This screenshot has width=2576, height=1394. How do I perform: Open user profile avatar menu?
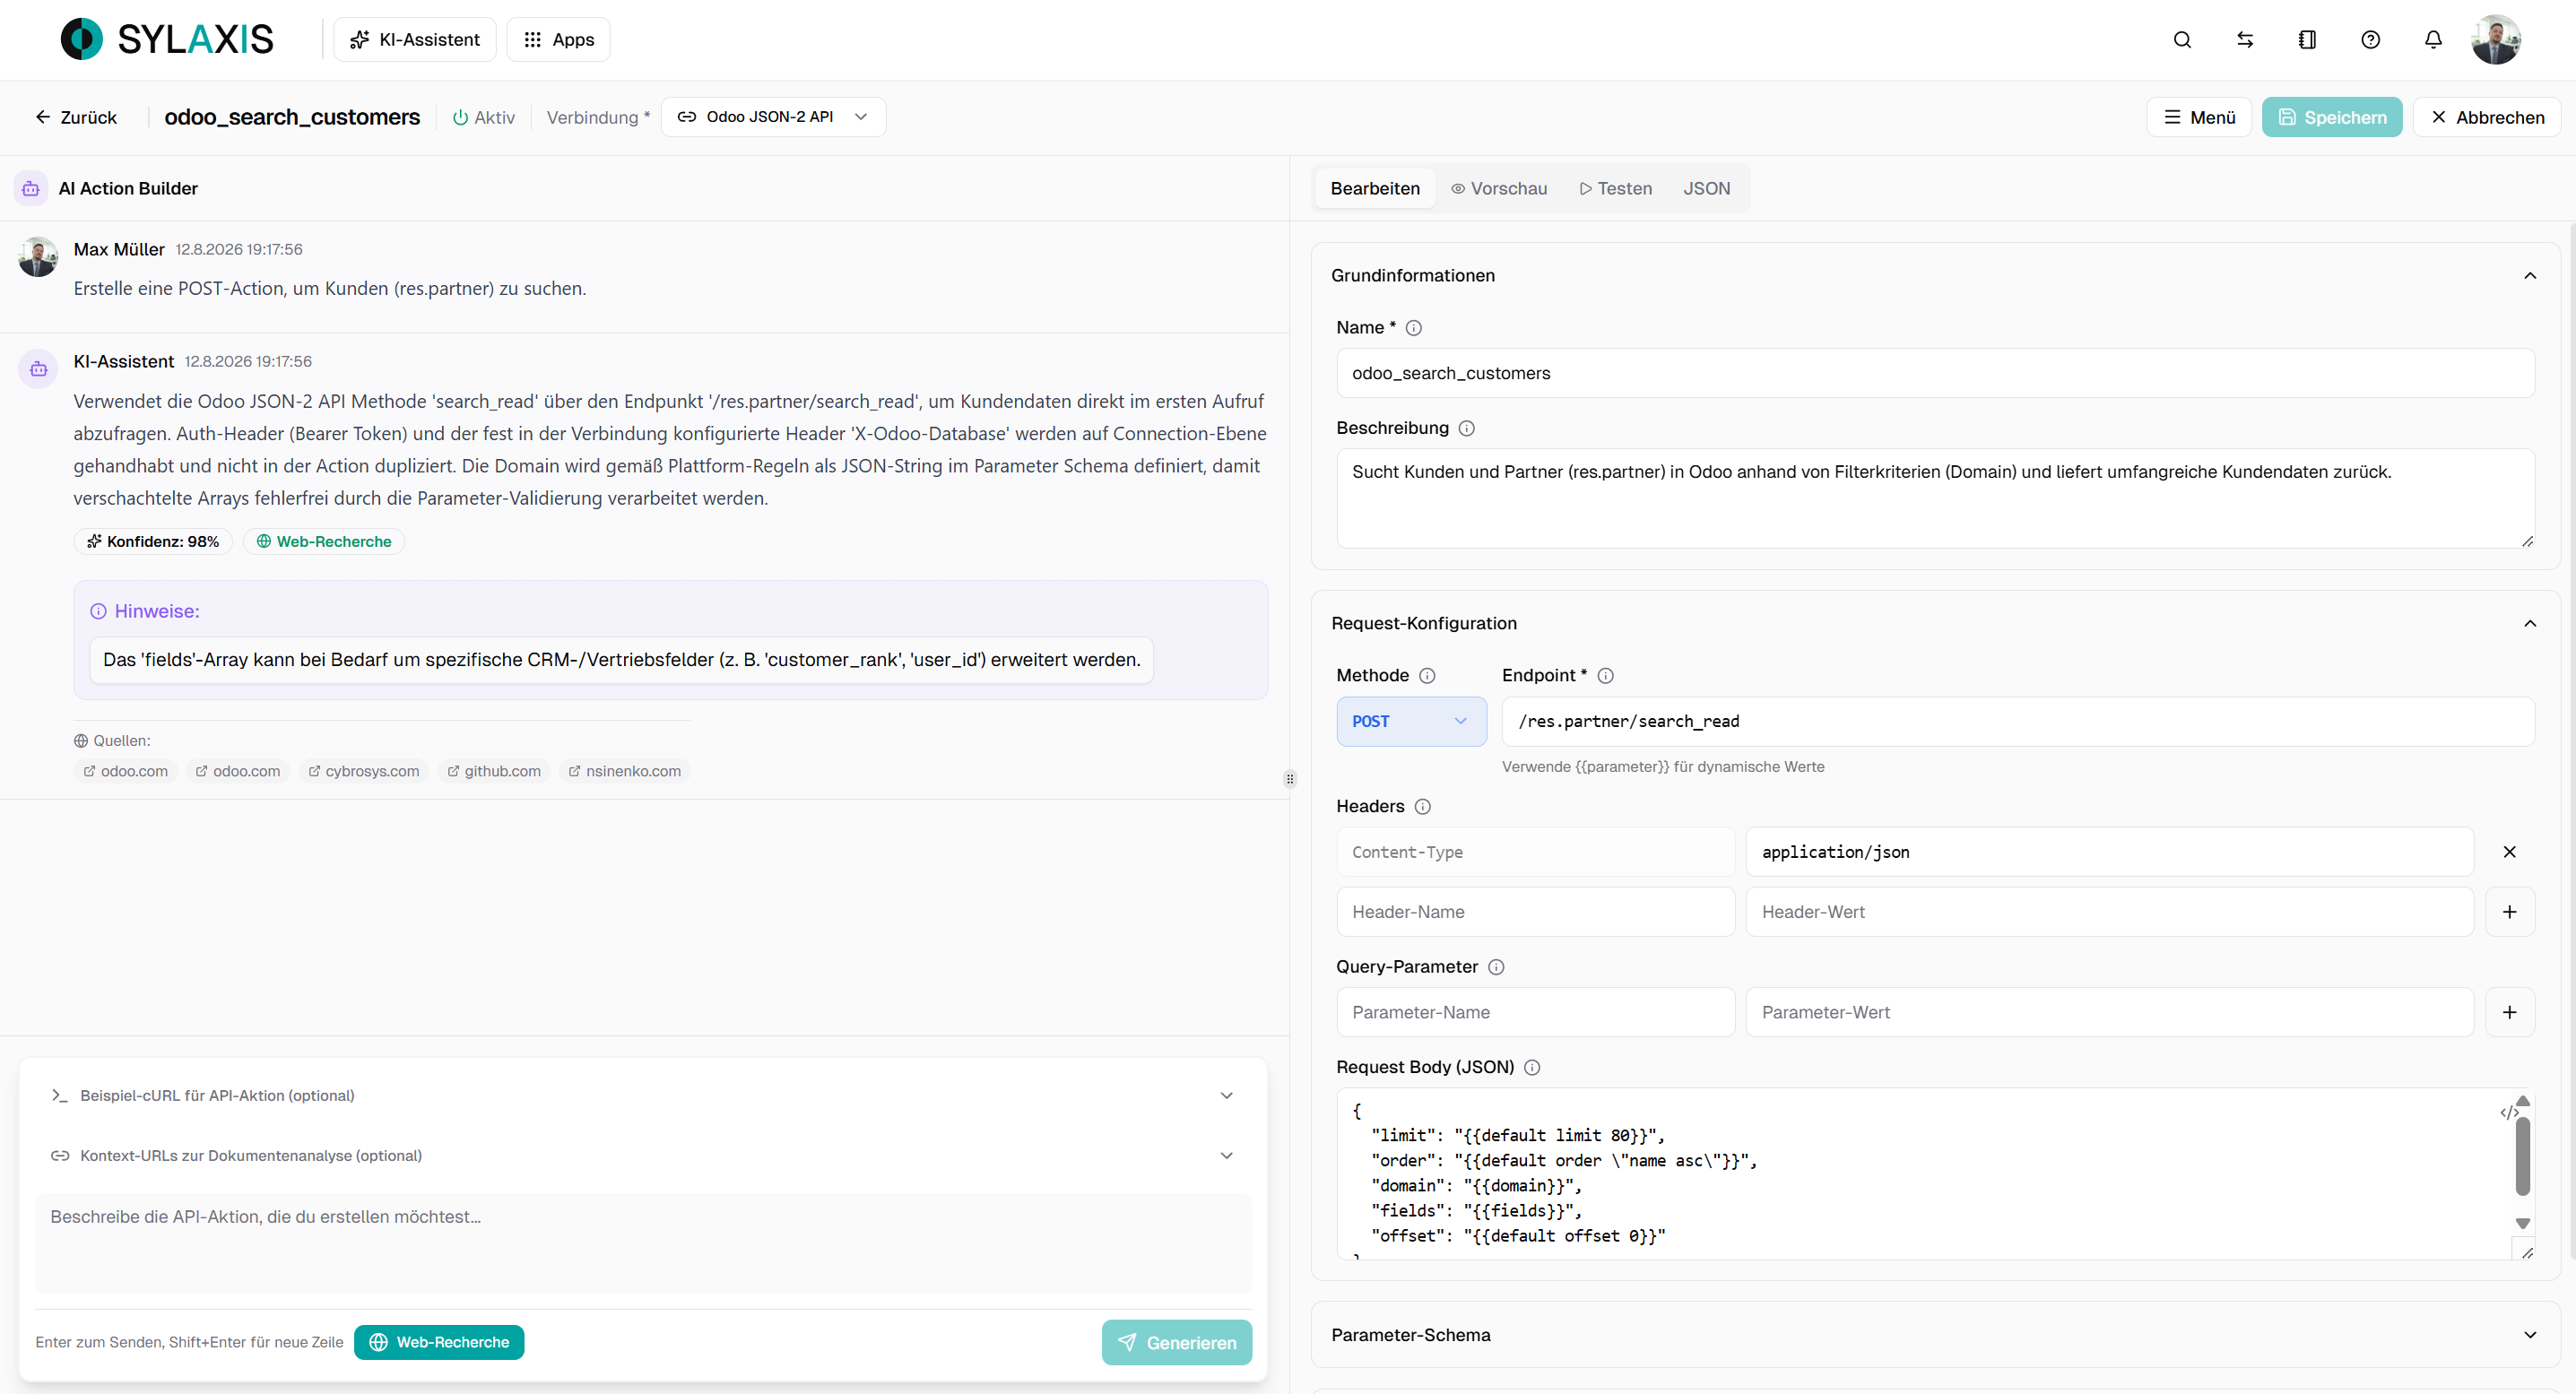click(x=2496, y=40)
